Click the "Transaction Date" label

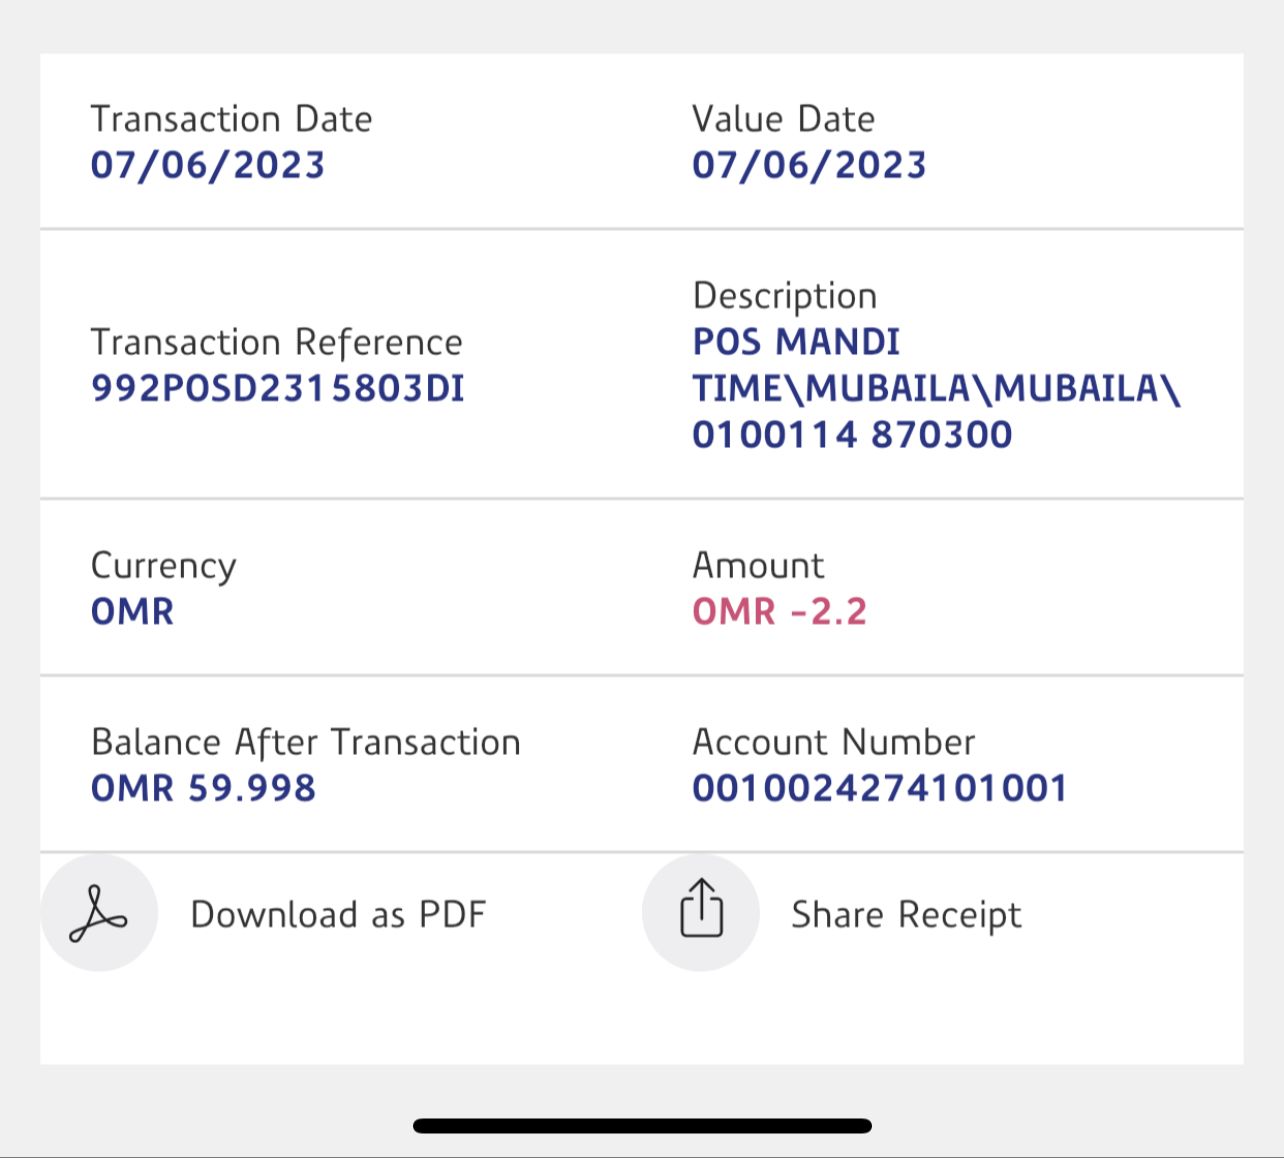[x=231, y=119]
